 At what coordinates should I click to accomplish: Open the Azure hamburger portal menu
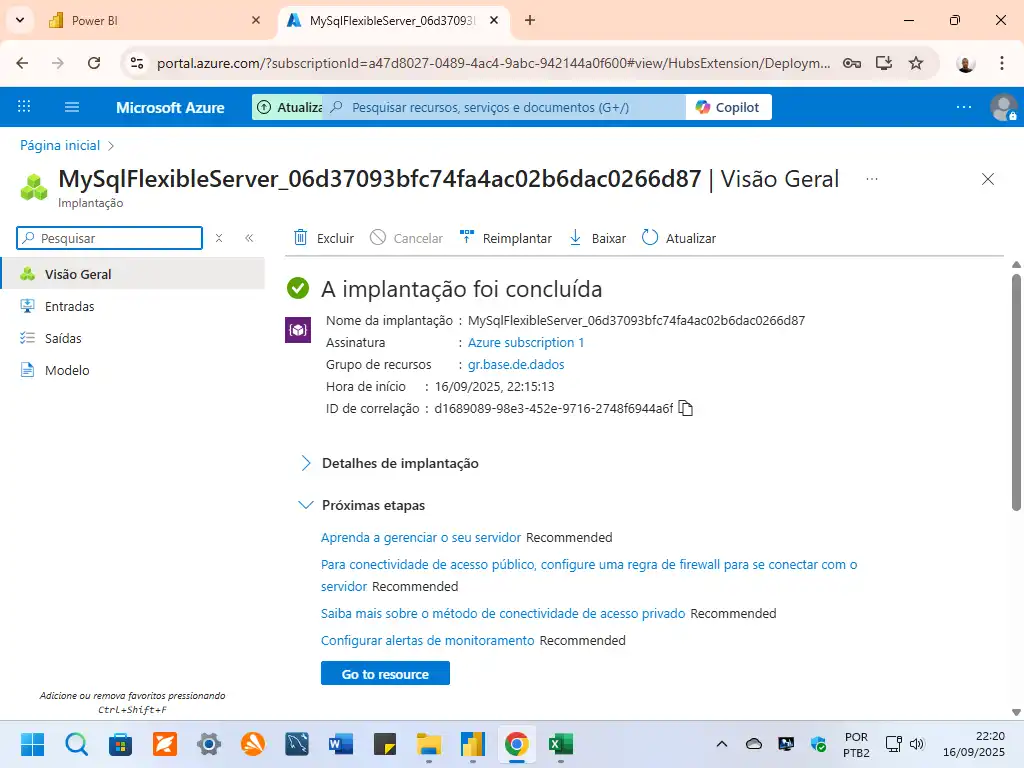pyautogui.click(x=72, y=106)
